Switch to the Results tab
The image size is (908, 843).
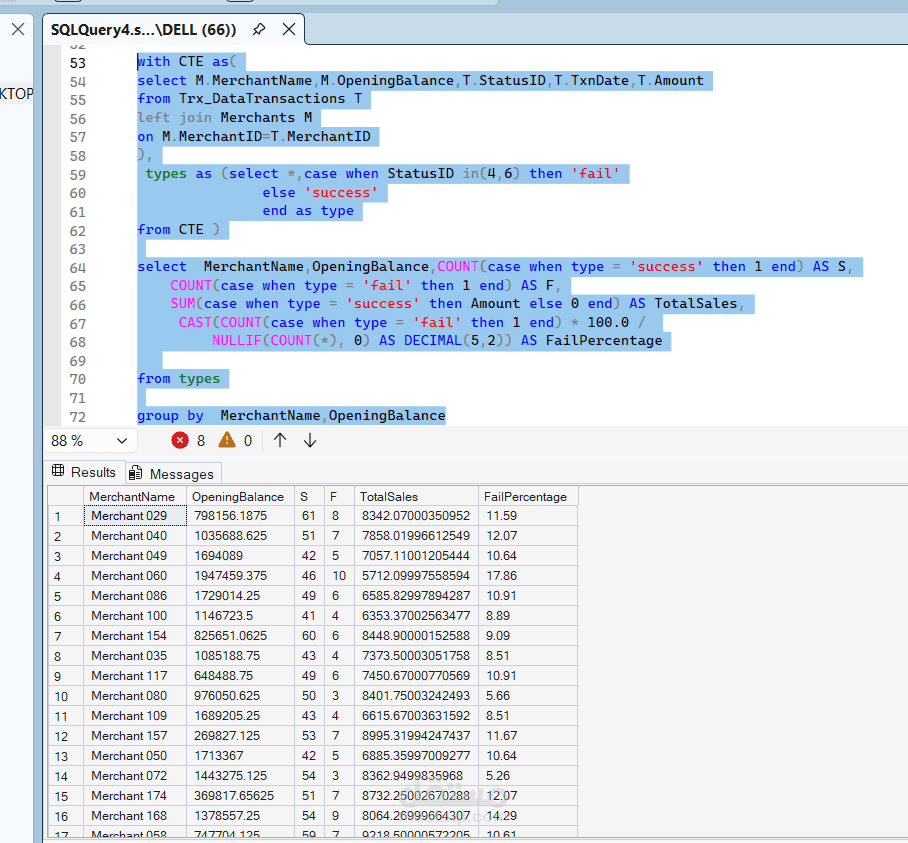pos(85,472)
